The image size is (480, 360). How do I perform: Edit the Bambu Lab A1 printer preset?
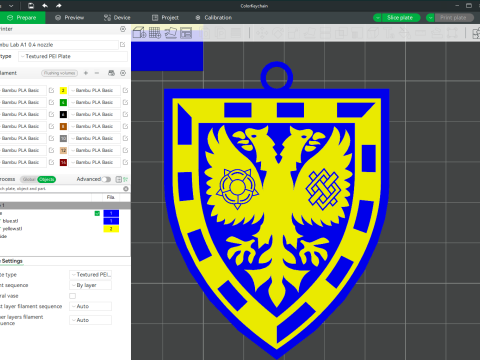(x=123, y=44)
